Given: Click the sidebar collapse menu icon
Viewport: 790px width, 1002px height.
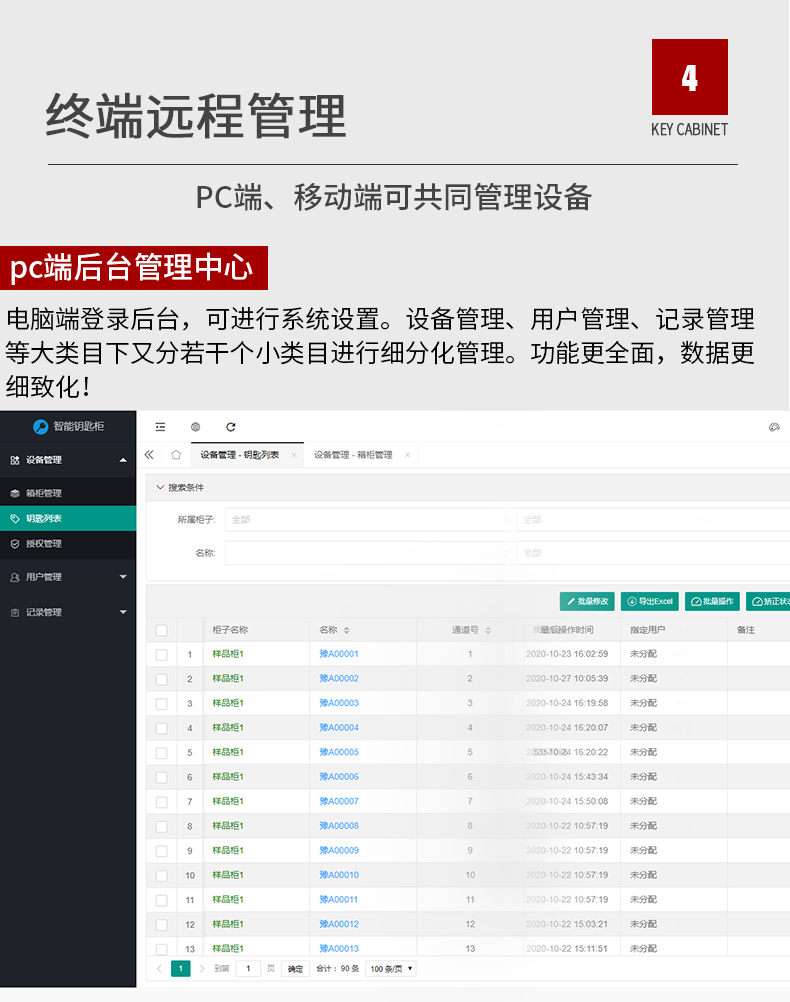Looking at the screenshot, I should (x=160, y=427).
